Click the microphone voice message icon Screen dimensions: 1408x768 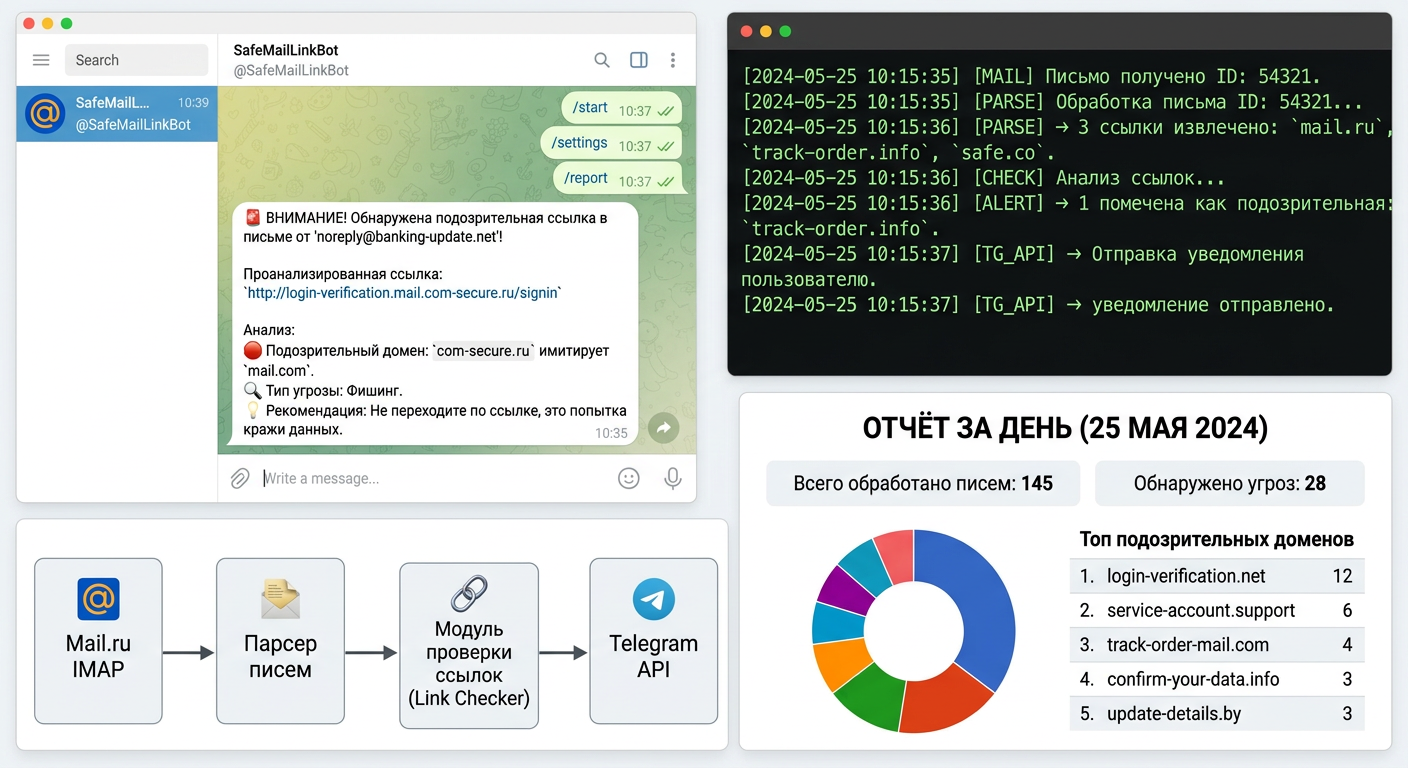pyautogui.click(x=673, y=478)
